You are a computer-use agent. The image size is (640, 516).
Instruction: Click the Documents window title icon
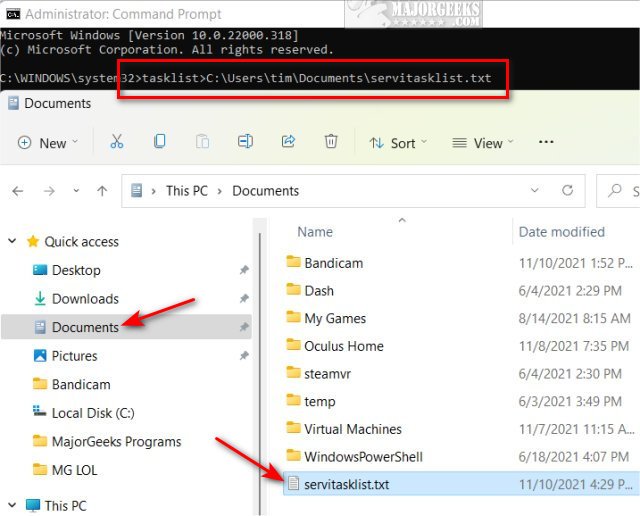13,103
